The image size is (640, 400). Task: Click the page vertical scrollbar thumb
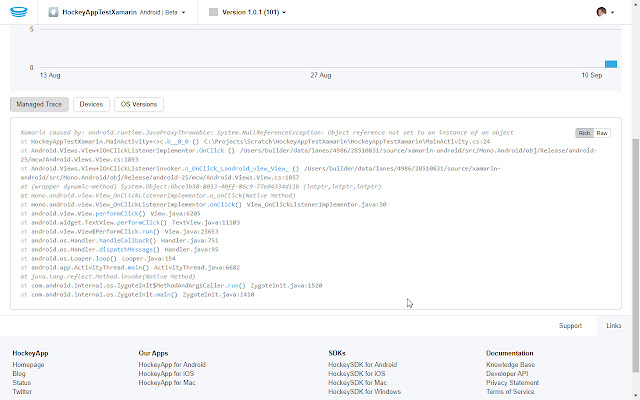point(636,255)
